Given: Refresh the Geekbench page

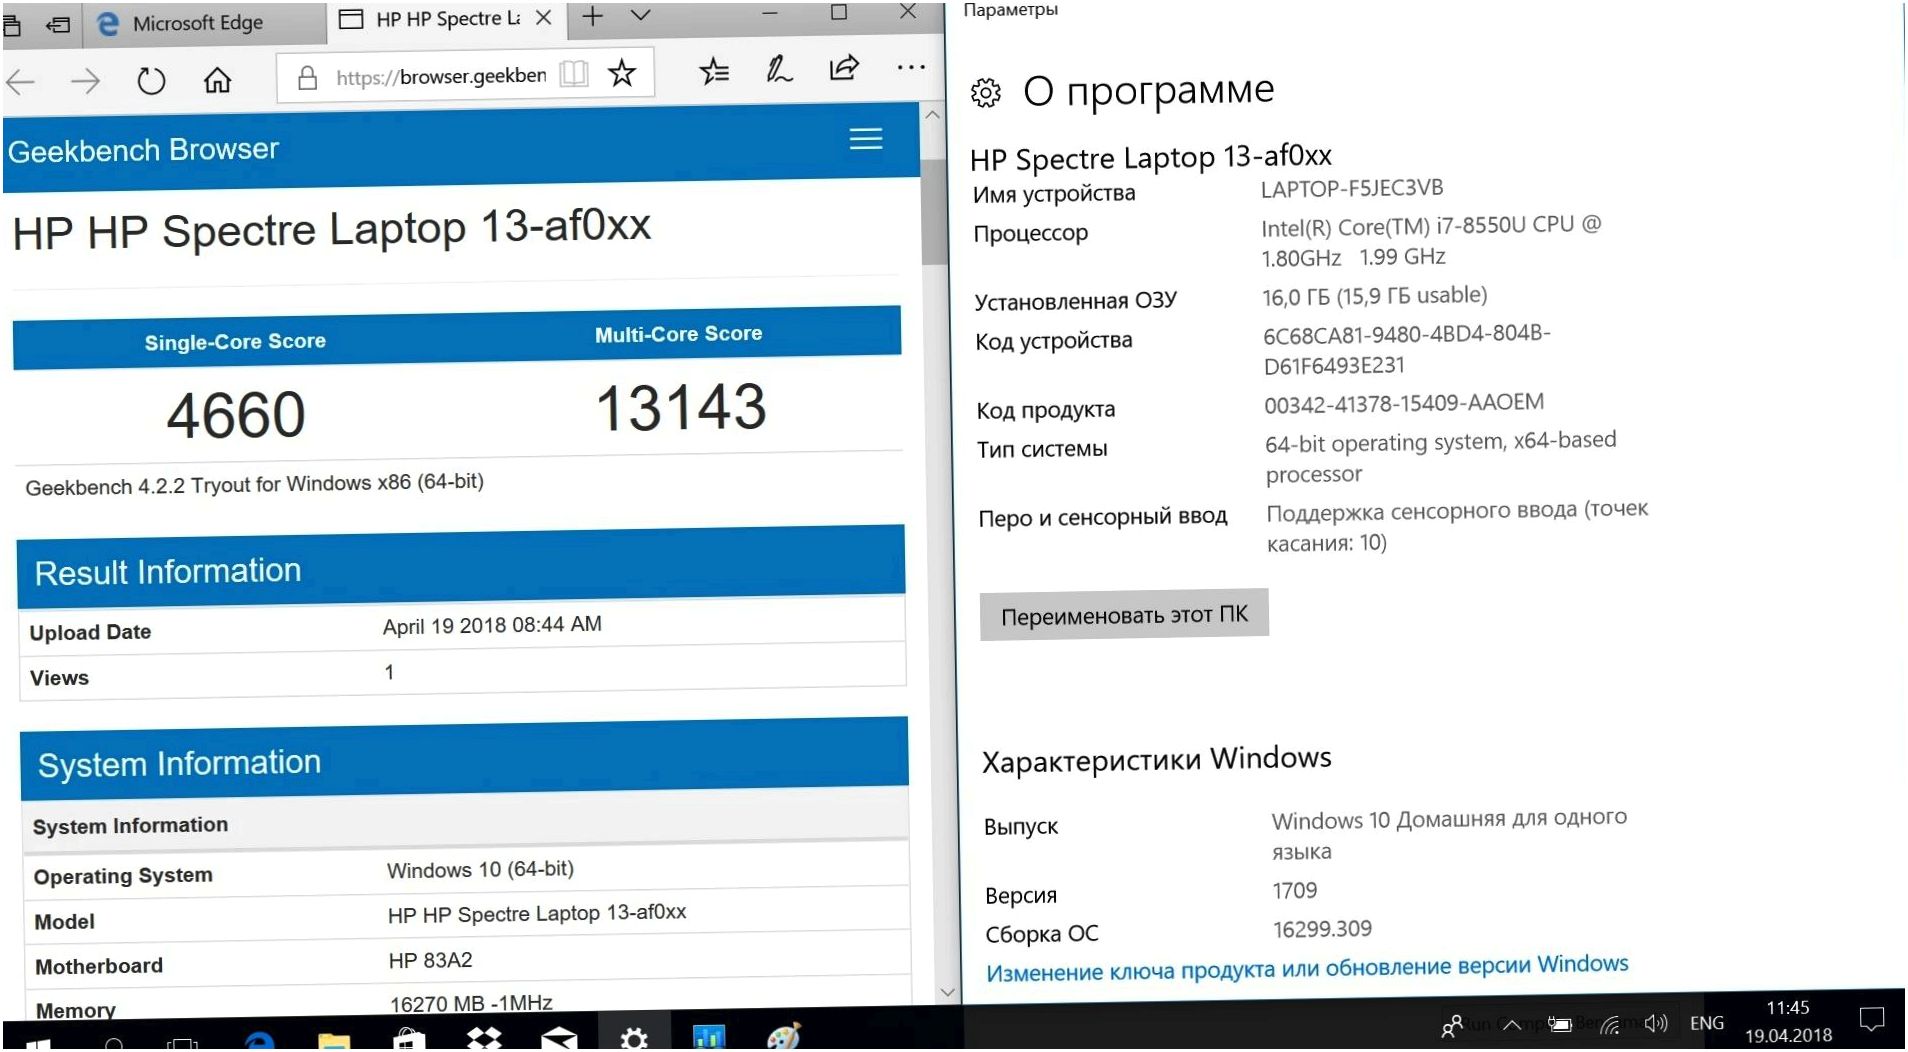Looking at the screenshot, I should 151,80.
